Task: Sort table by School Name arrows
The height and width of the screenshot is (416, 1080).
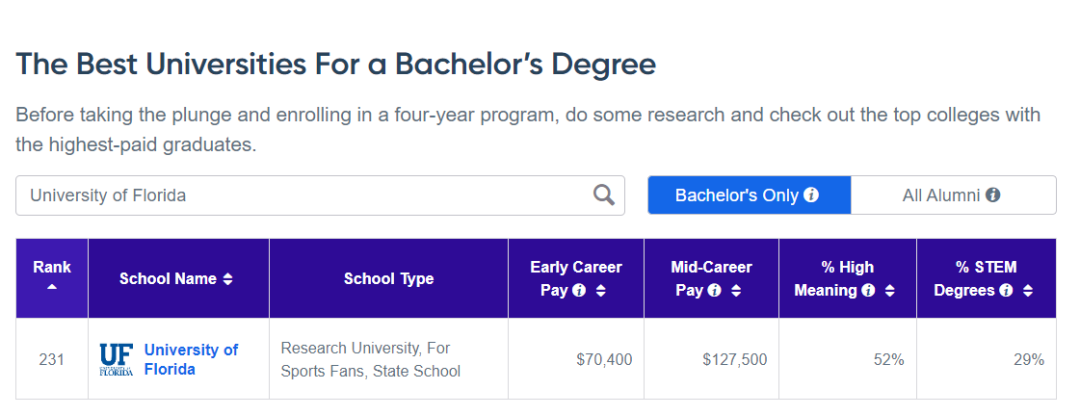Action: pos(227,279)
